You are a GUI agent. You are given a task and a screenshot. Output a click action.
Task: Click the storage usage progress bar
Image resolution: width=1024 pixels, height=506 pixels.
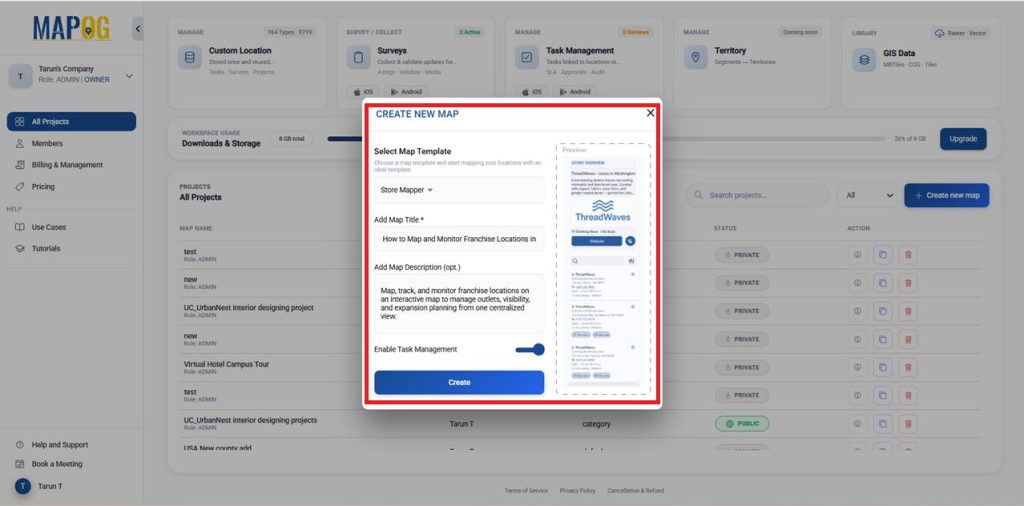pyautogui.click(x=605, y=138)
